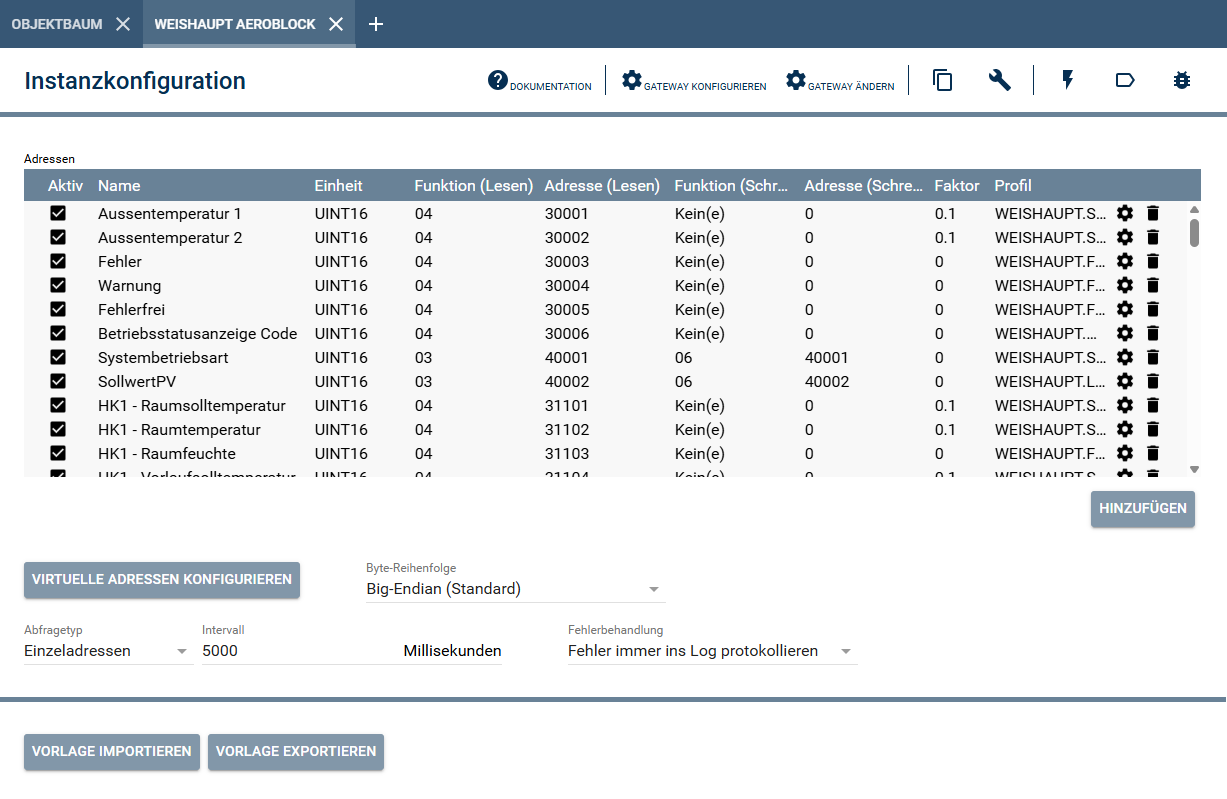Image resolution: width=1227 pixels, height=799 pixels.
Task: Click the lightning bolt icon
Action: coord(1068,81)
